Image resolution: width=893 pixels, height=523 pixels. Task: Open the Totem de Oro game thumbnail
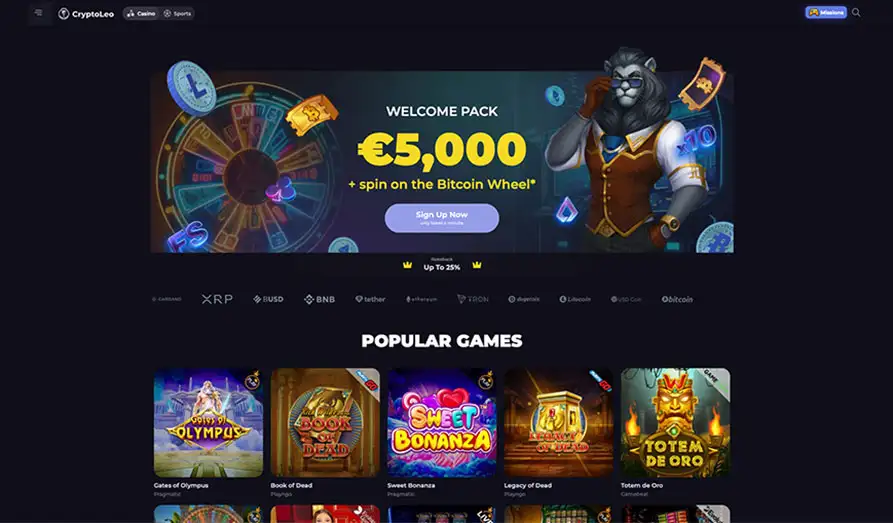tap(675, 423)
